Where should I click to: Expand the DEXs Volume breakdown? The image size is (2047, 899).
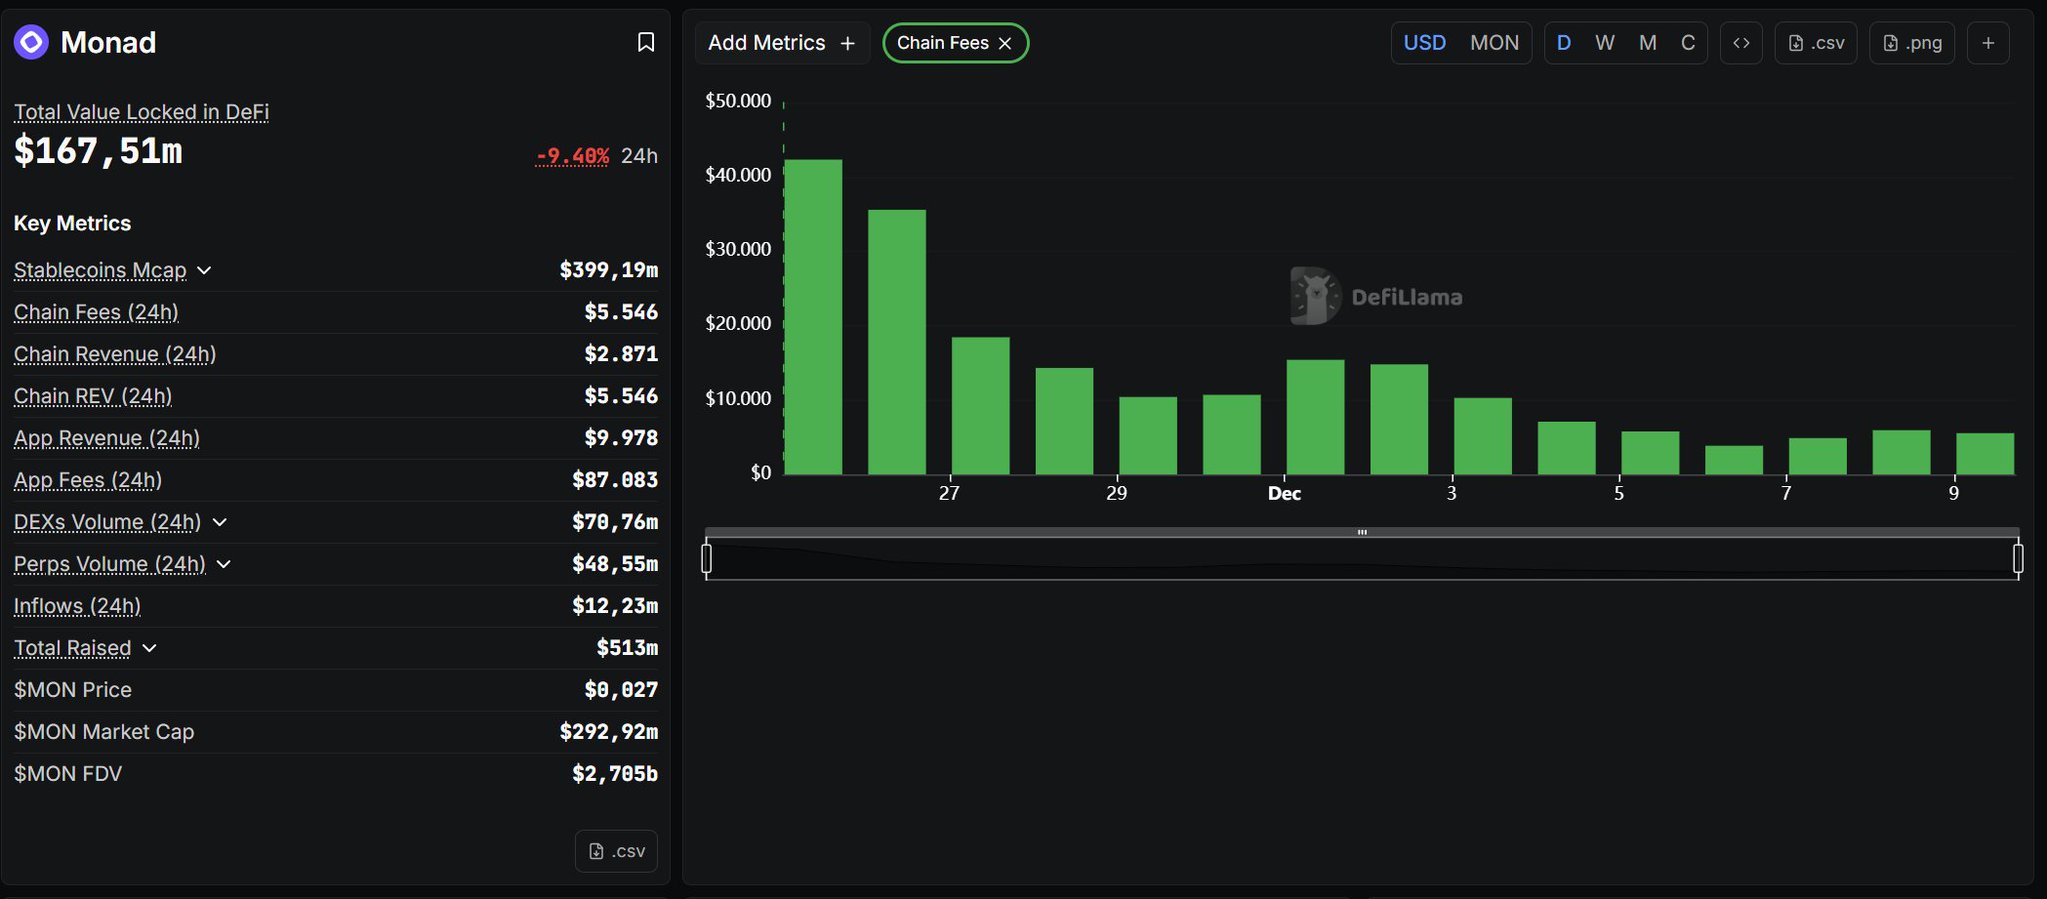220,522
